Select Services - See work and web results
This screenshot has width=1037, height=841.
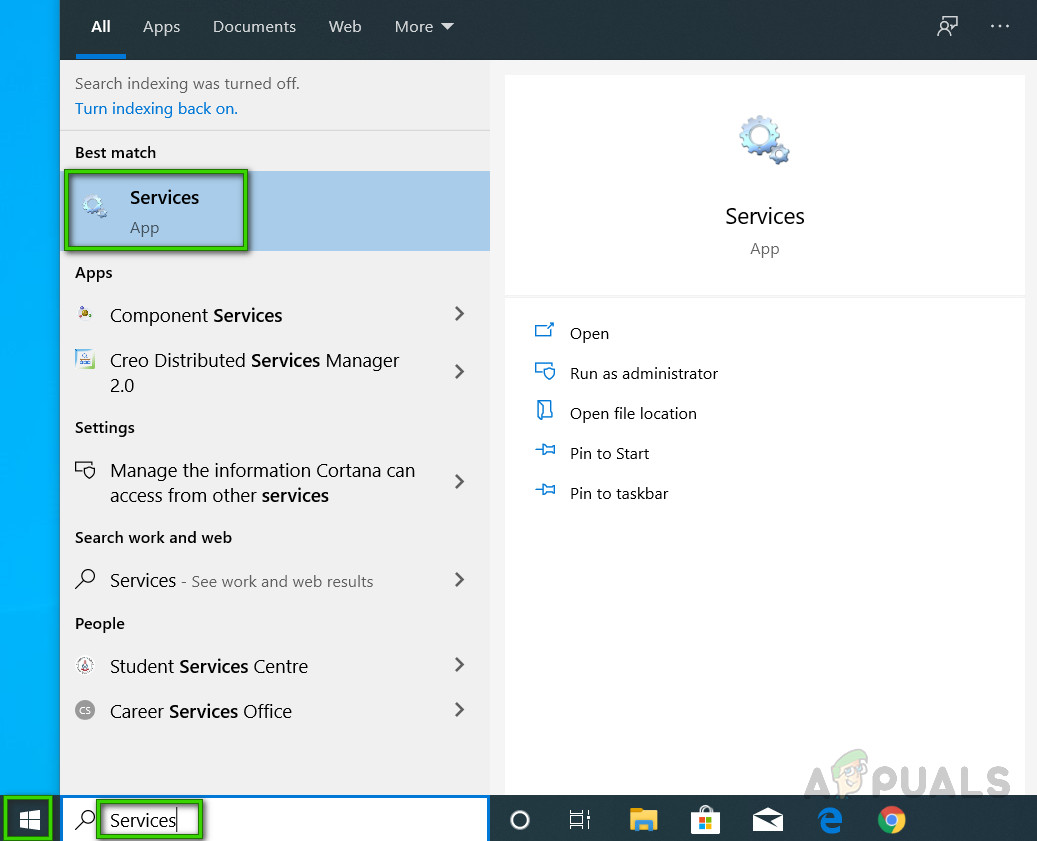[241, 581]
